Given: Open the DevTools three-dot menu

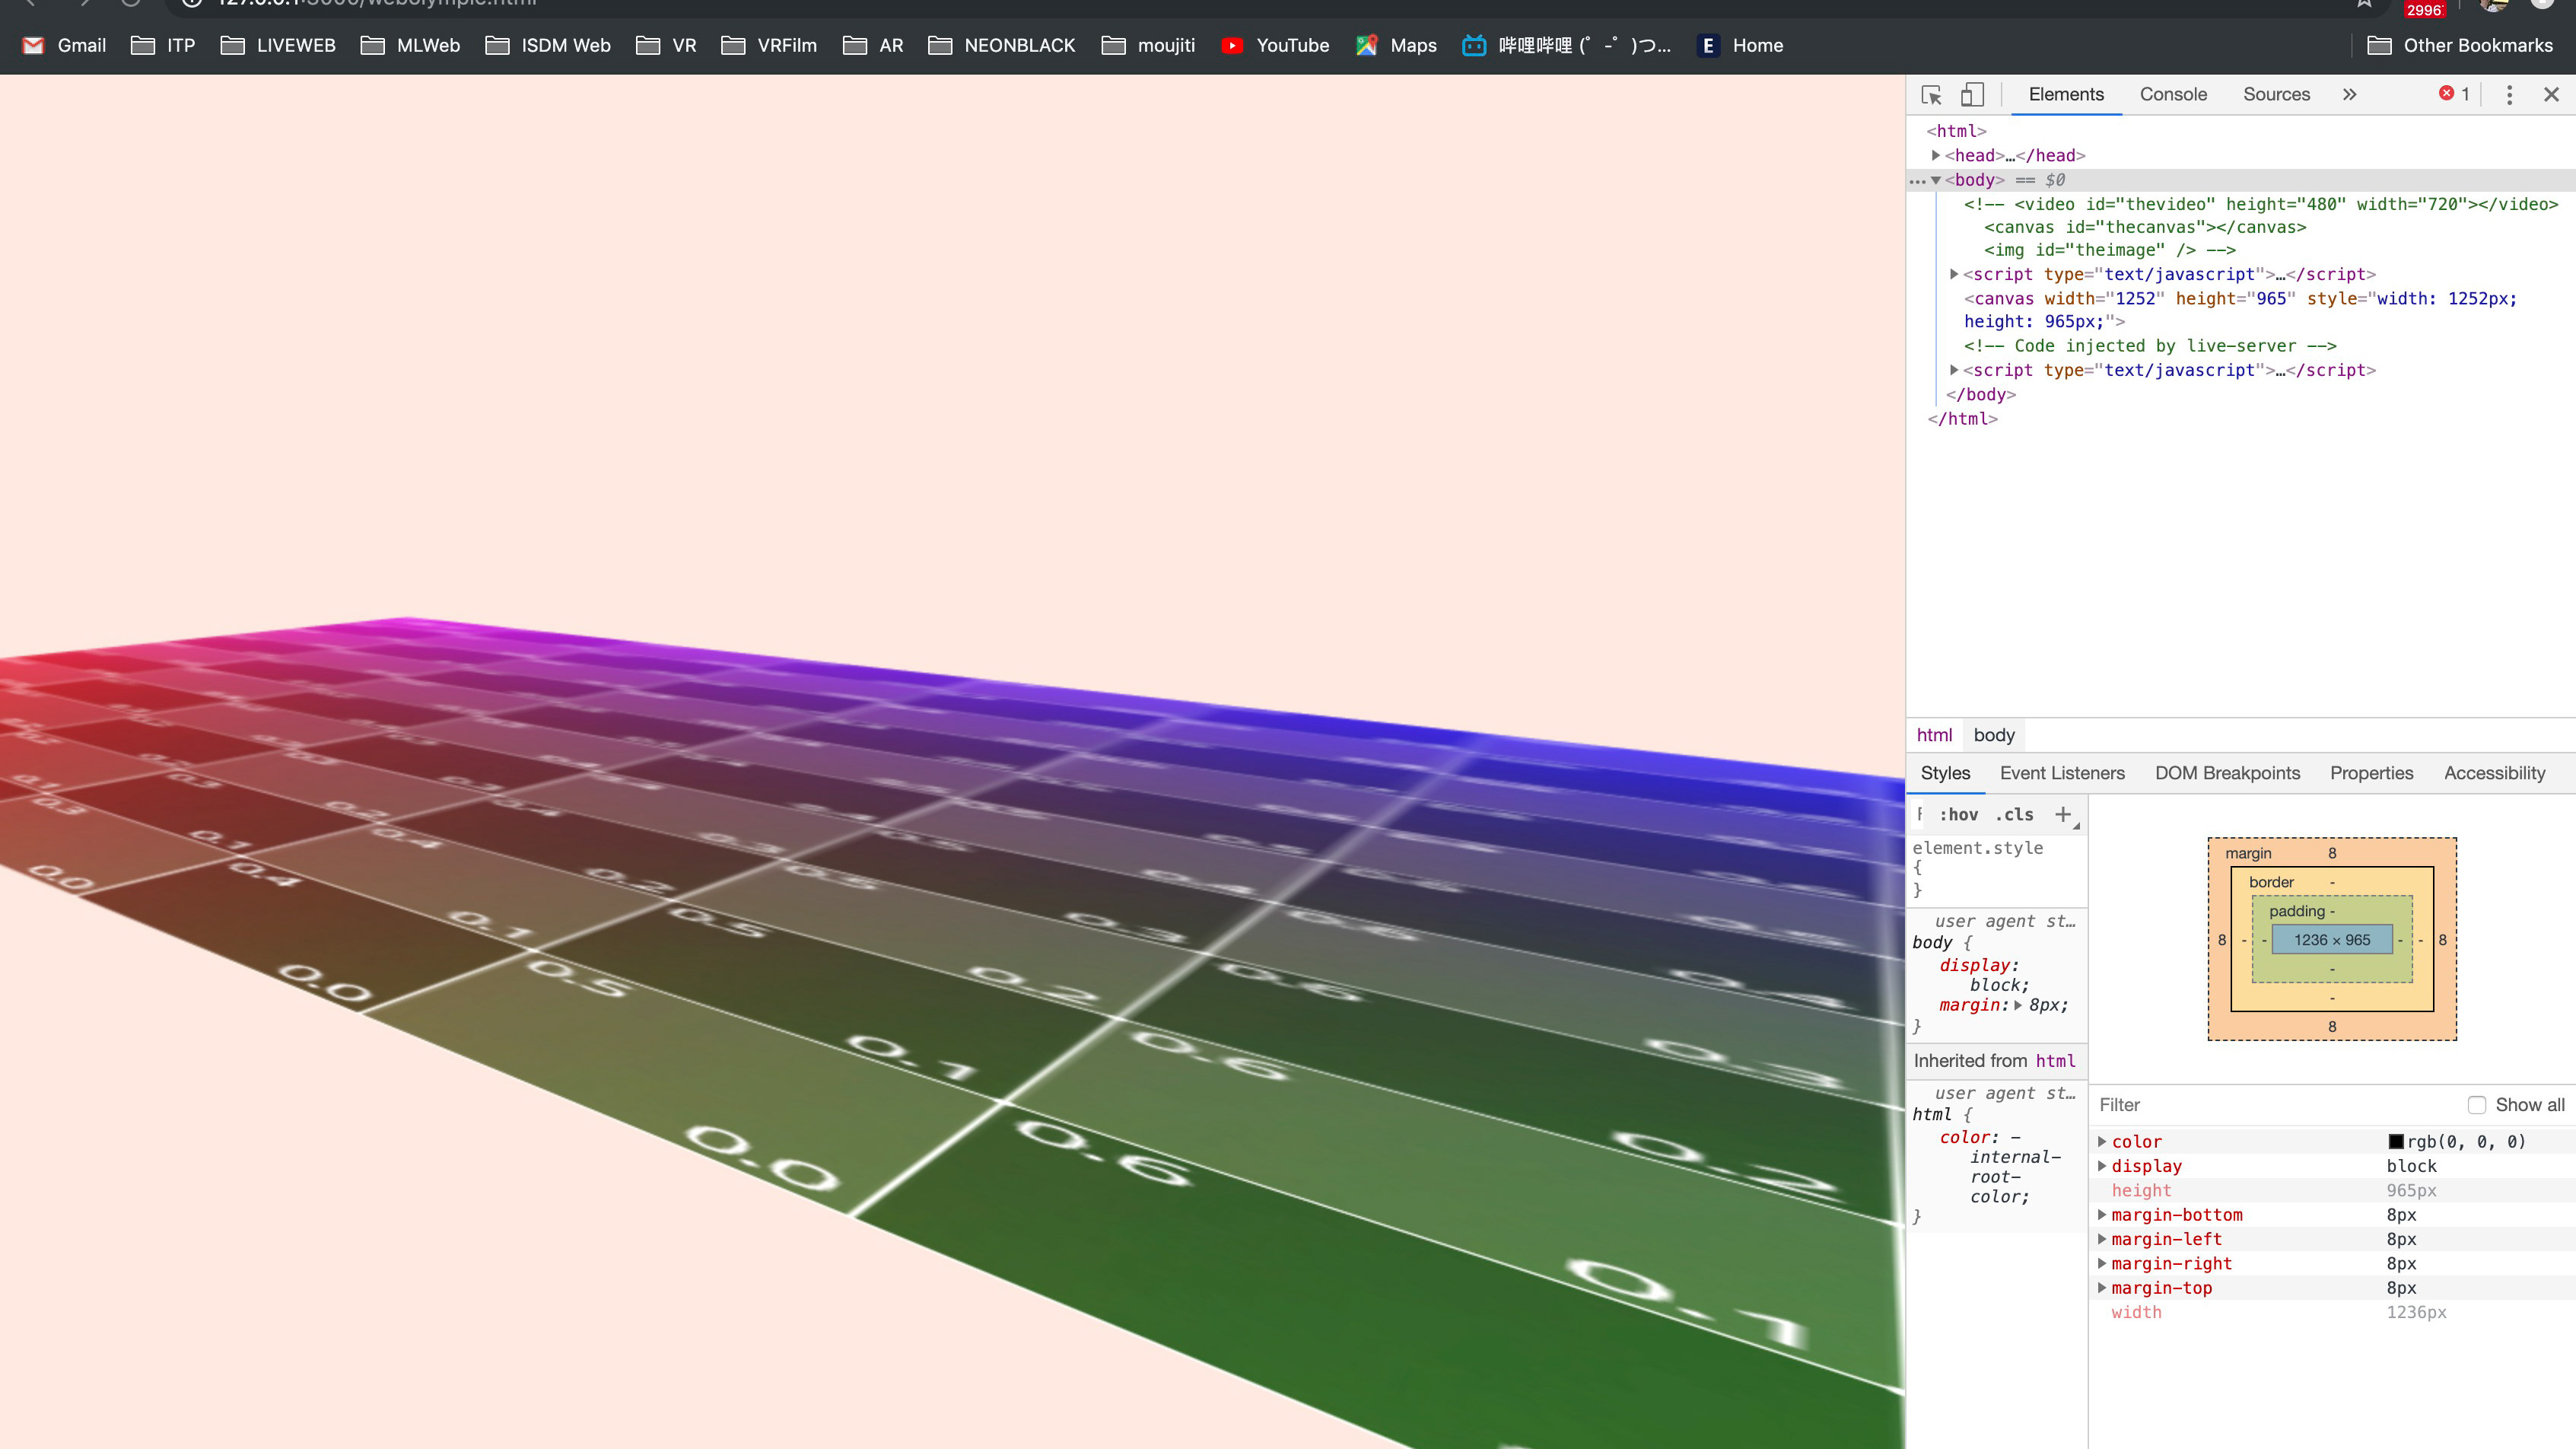Looking at the screenshot, I should tap(2508, 94).
